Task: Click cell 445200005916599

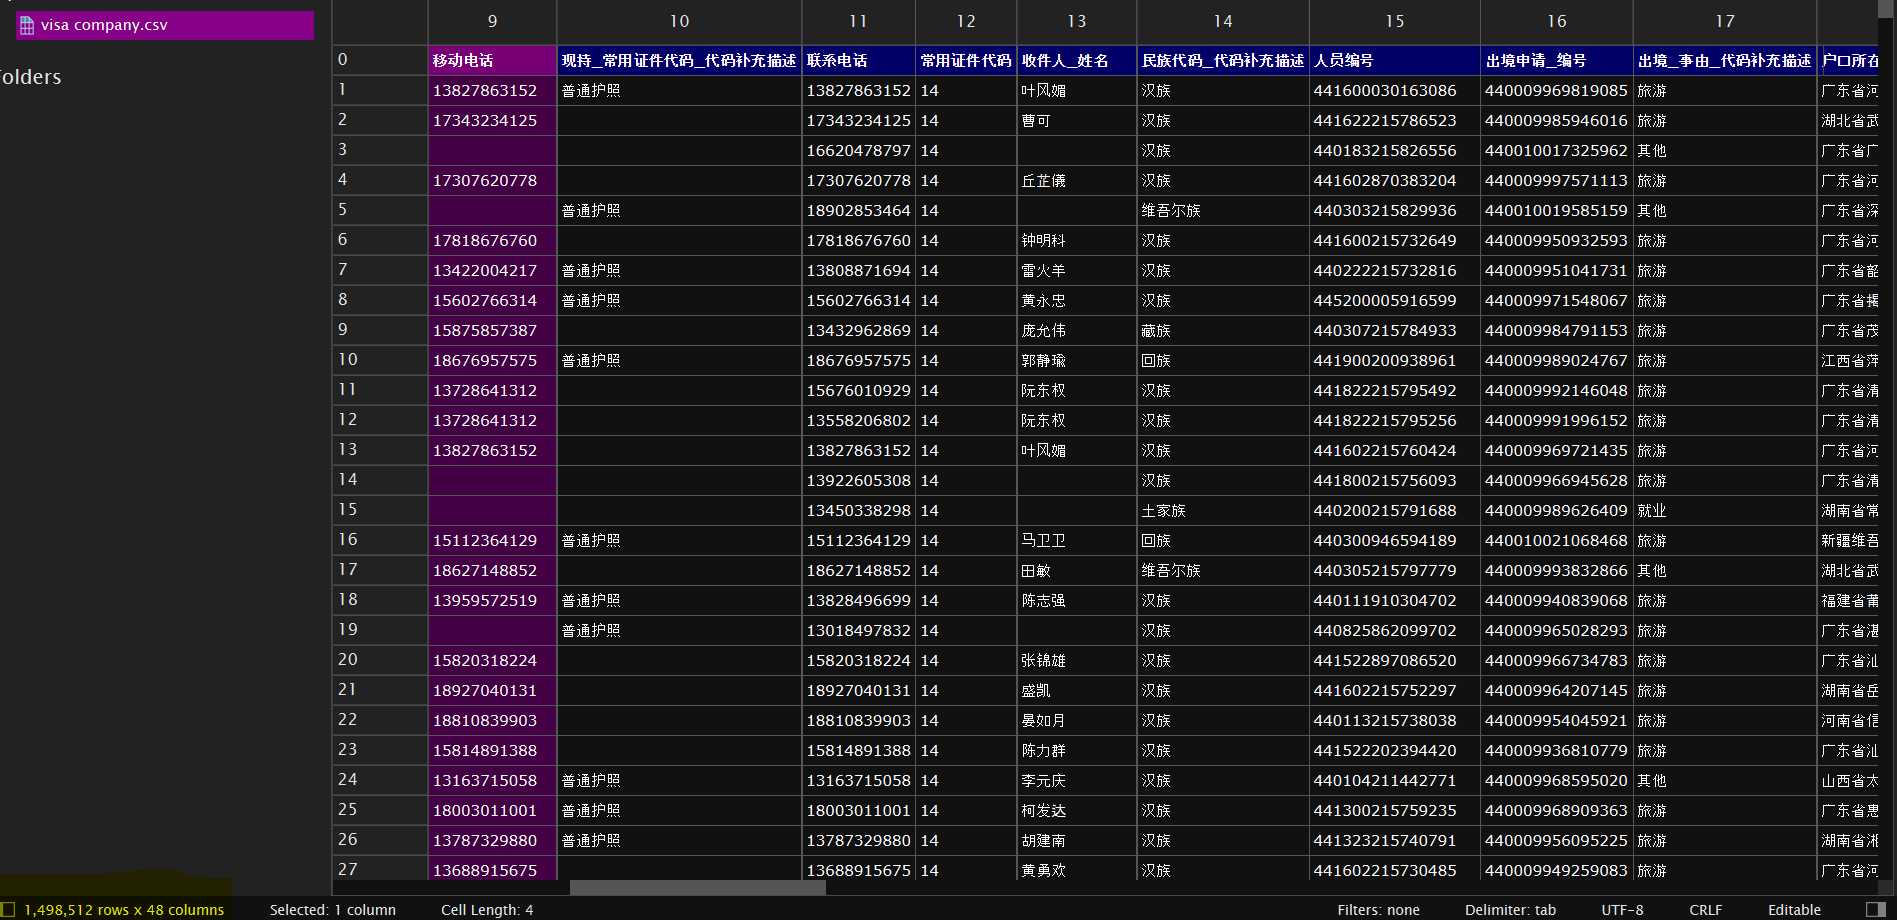Action: coord(1395,300)
